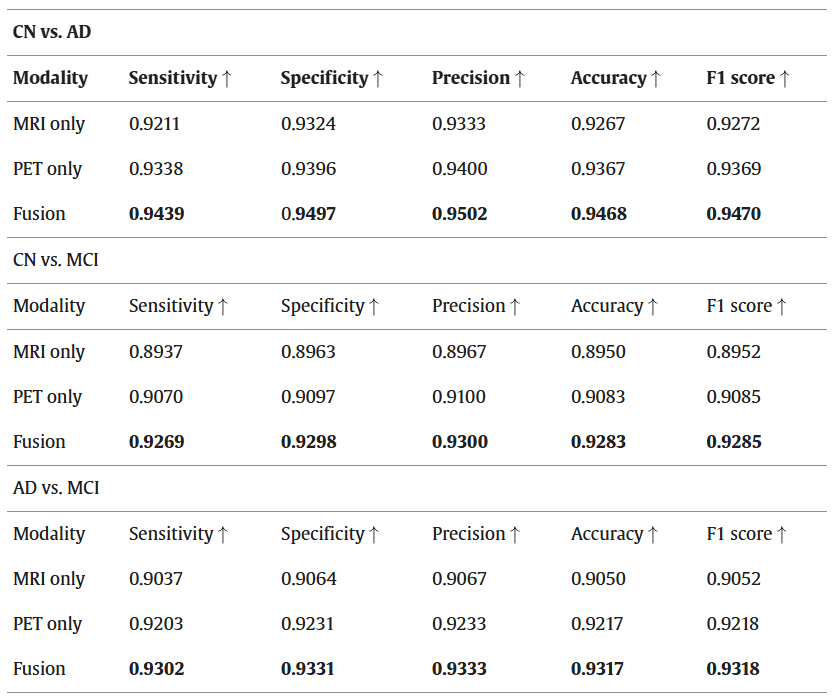Viewport: 837px width, 698px height.
Task: Click the bold Precision column header
Action: [470, 78]
